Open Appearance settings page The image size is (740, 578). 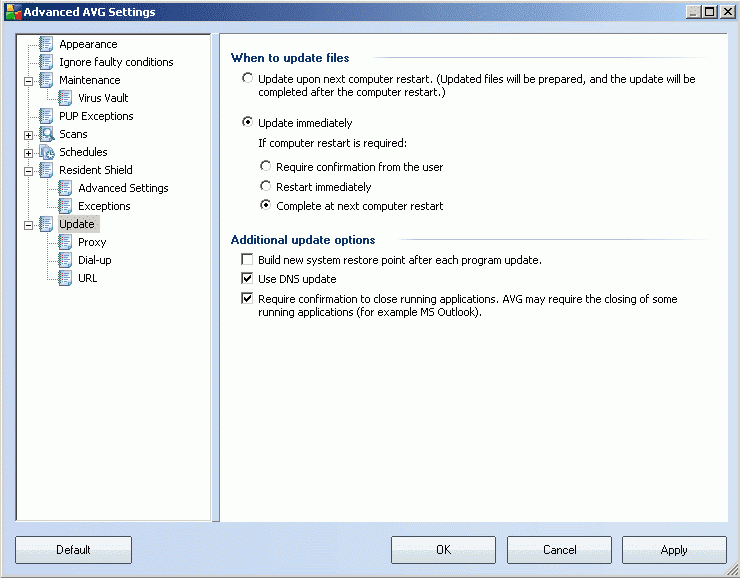(x=88, y=44)
